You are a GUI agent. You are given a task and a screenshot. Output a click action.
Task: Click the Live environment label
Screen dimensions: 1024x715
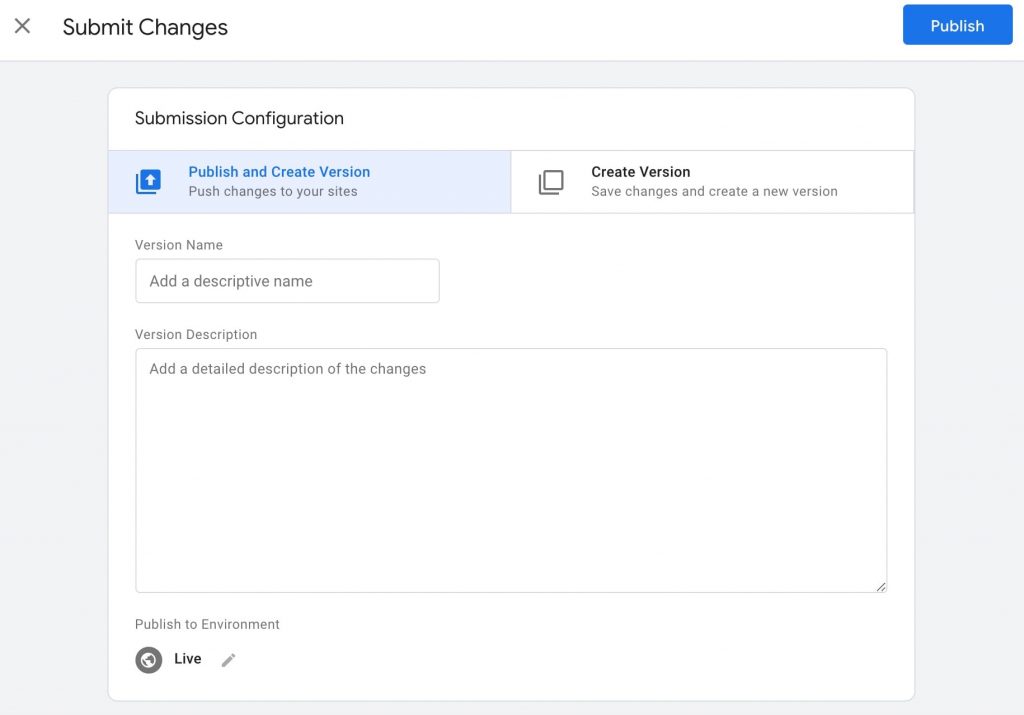coord(188,659)
